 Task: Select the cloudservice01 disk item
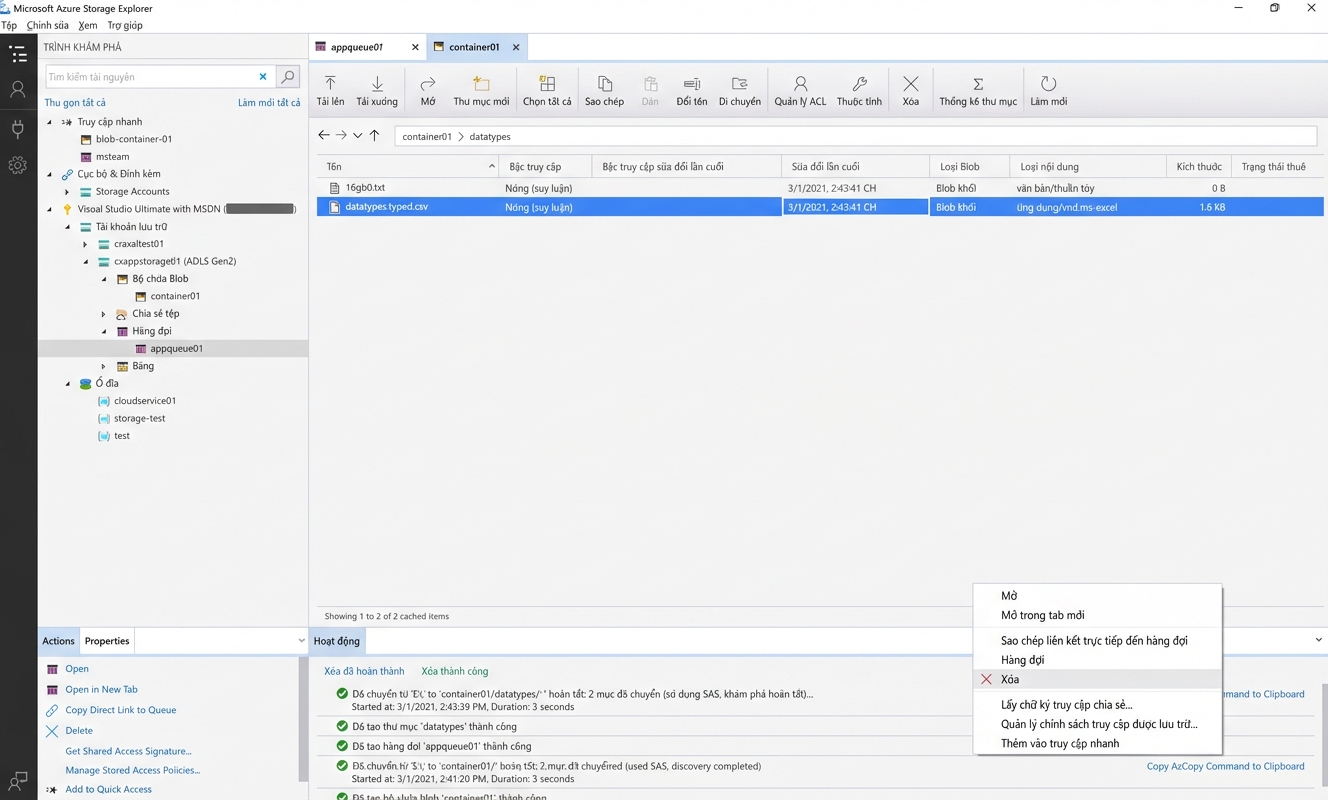click(x=145, y=401)
